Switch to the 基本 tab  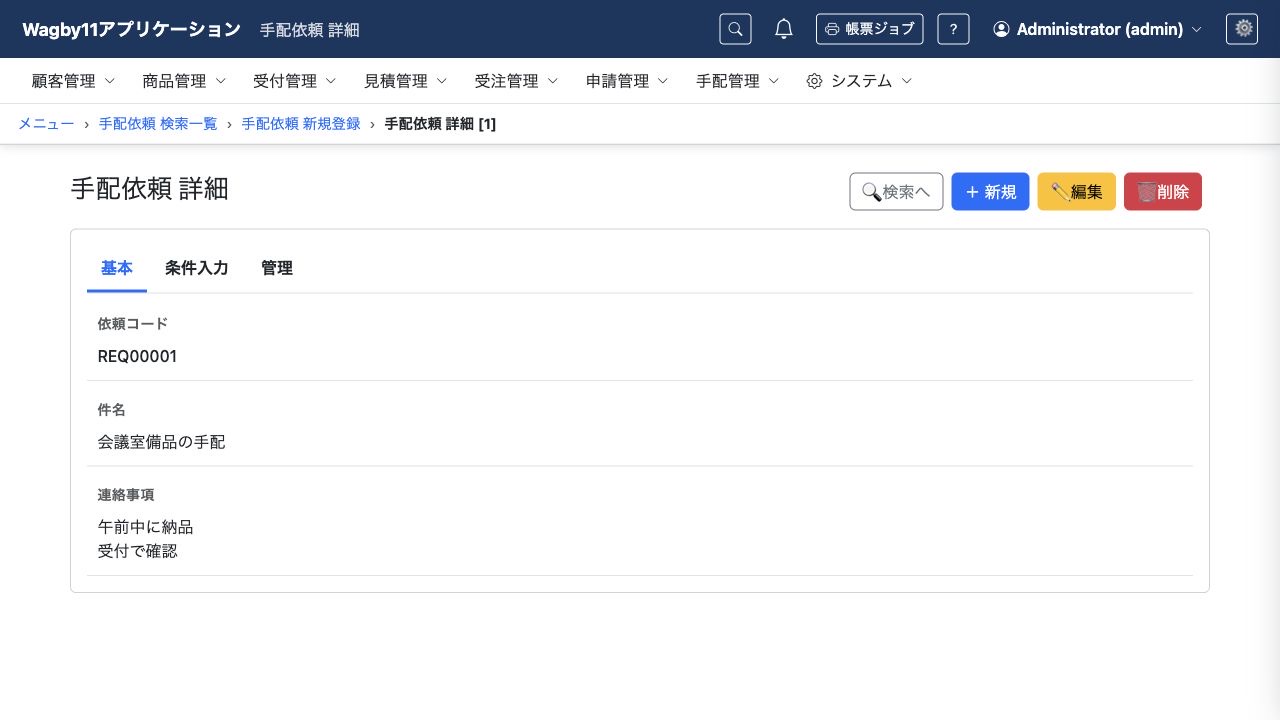coord(117,268)
